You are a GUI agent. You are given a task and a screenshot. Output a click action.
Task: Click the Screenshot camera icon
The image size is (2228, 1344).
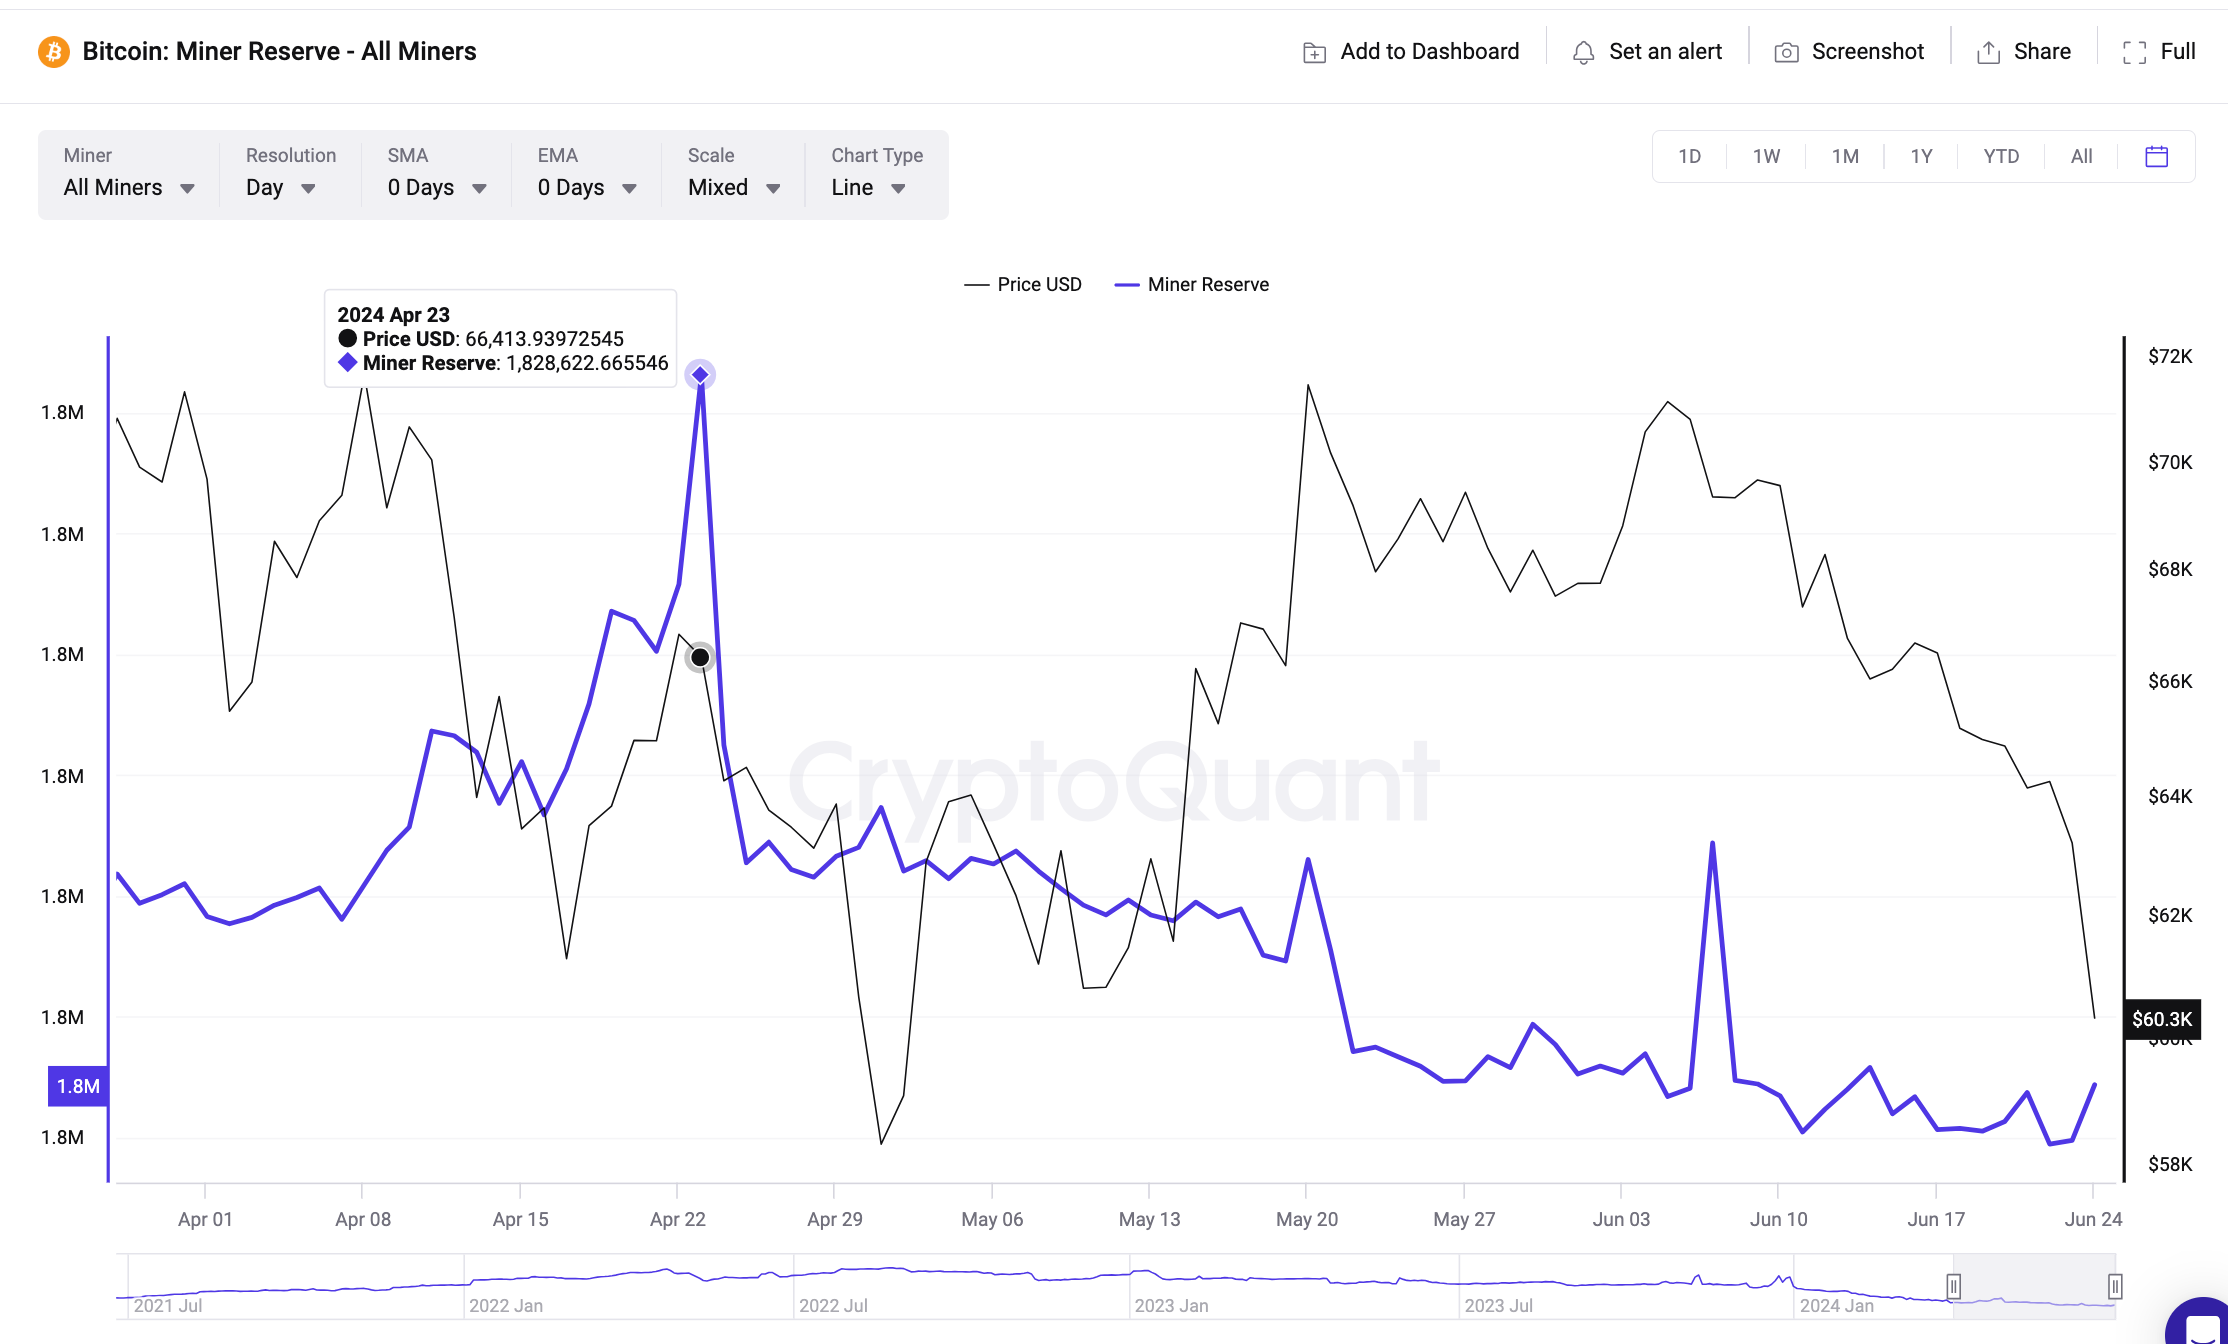1786,52
